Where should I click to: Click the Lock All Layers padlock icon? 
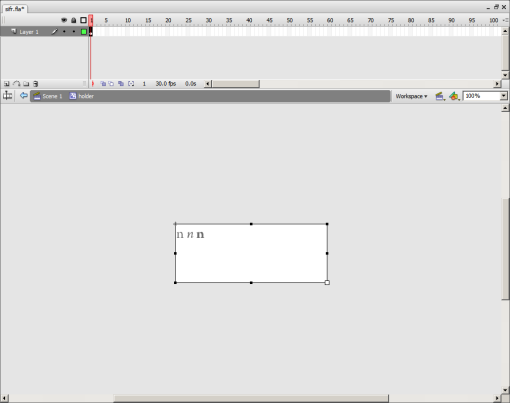pyautogui.click(x=74, y=20)
